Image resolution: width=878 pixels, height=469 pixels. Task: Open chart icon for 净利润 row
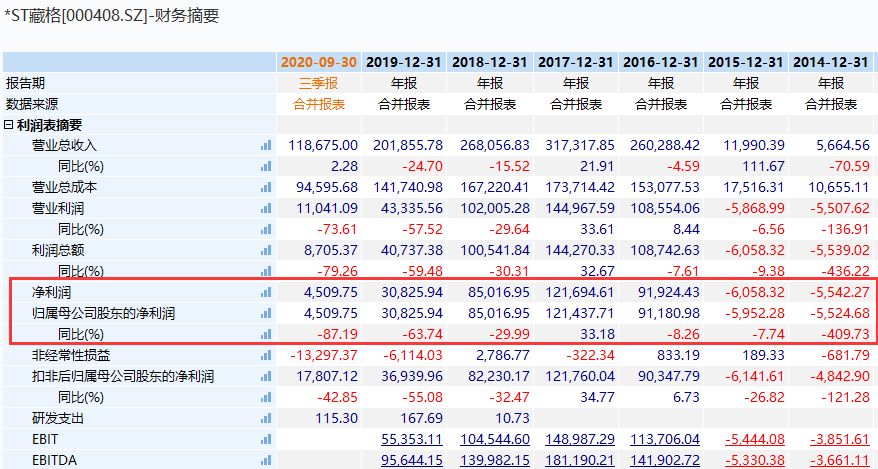[x=266, y=292]
